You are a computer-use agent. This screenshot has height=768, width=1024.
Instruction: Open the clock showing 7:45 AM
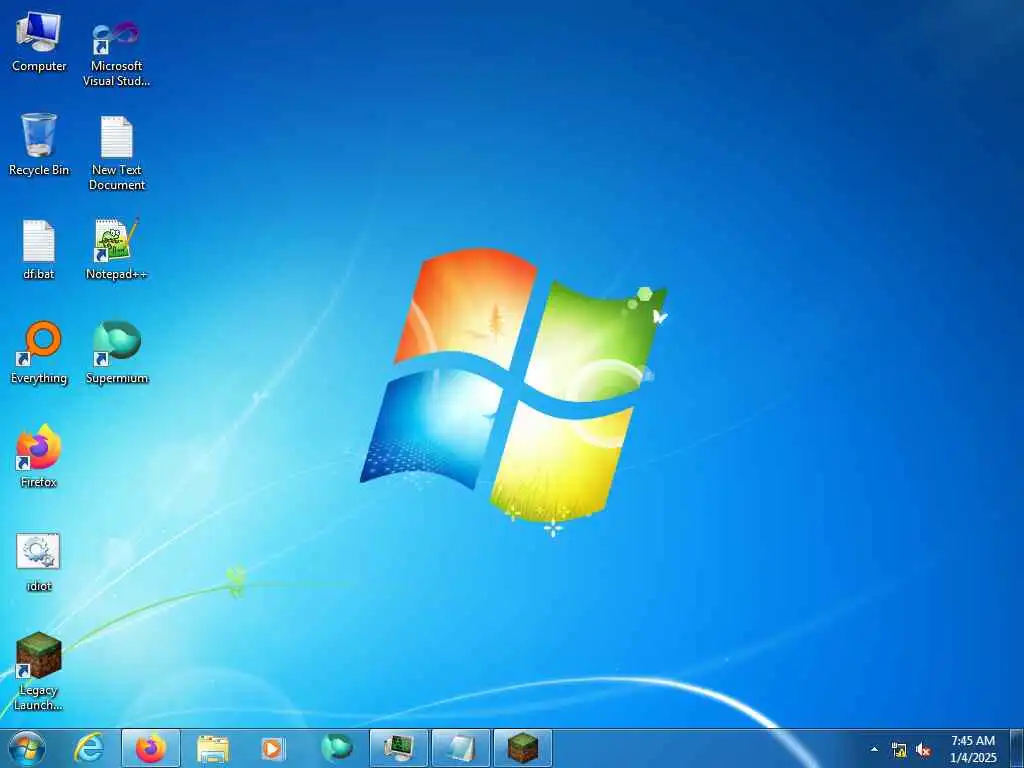tap(973, 749)
